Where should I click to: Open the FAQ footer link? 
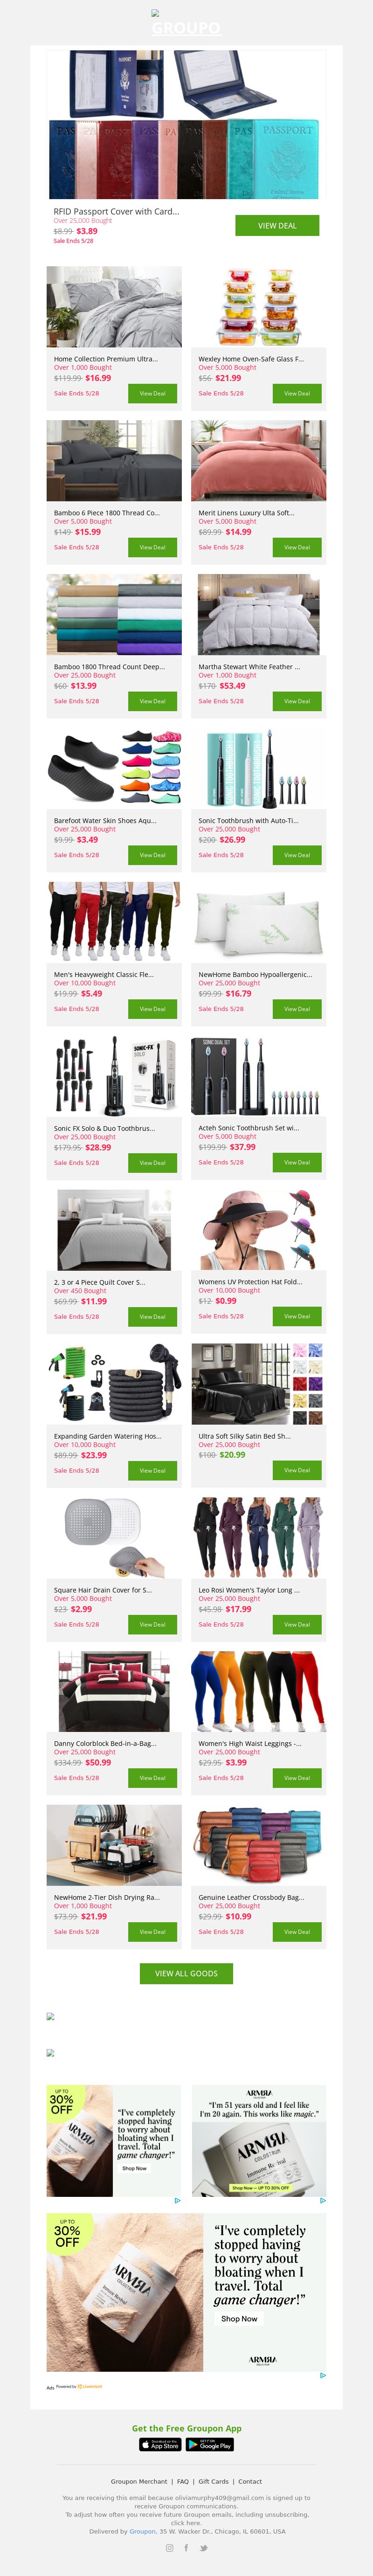point(183,2481)
